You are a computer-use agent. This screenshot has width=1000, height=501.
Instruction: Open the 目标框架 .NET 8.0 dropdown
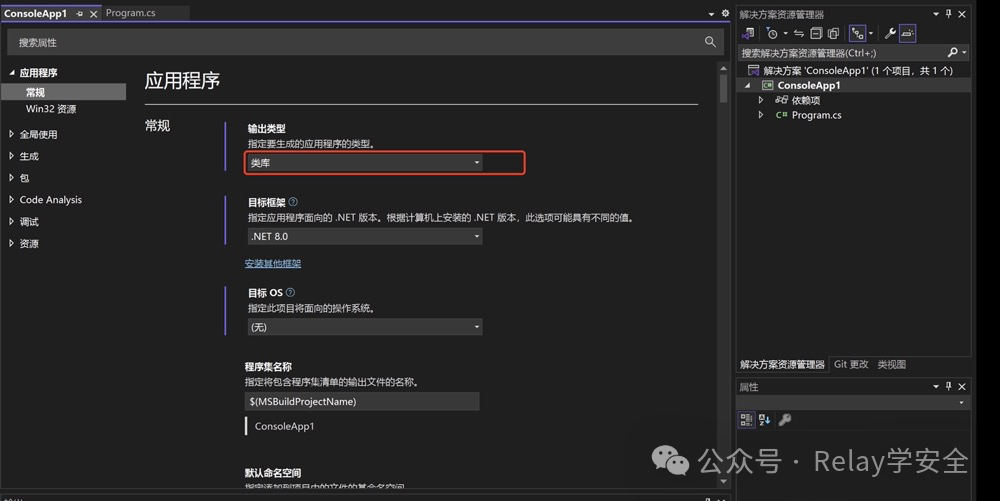(x=364, y=236)
